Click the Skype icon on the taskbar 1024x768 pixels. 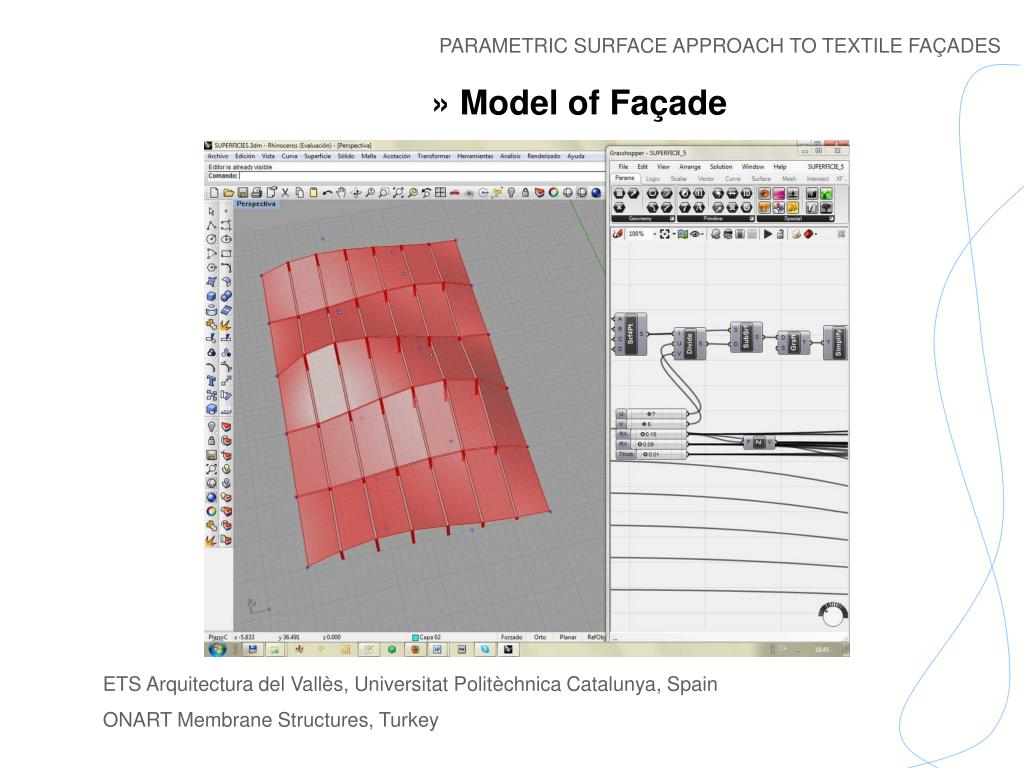tap(485, 649)
